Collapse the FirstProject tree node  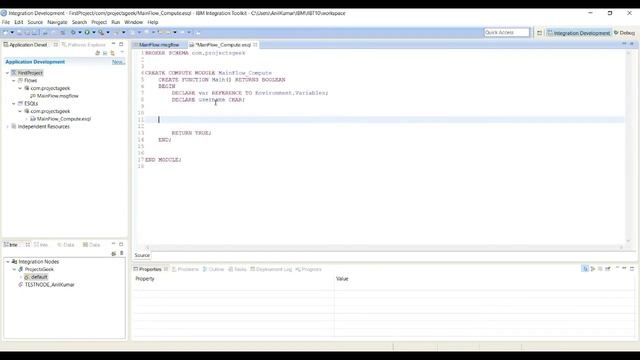click(x=7, y=73)
